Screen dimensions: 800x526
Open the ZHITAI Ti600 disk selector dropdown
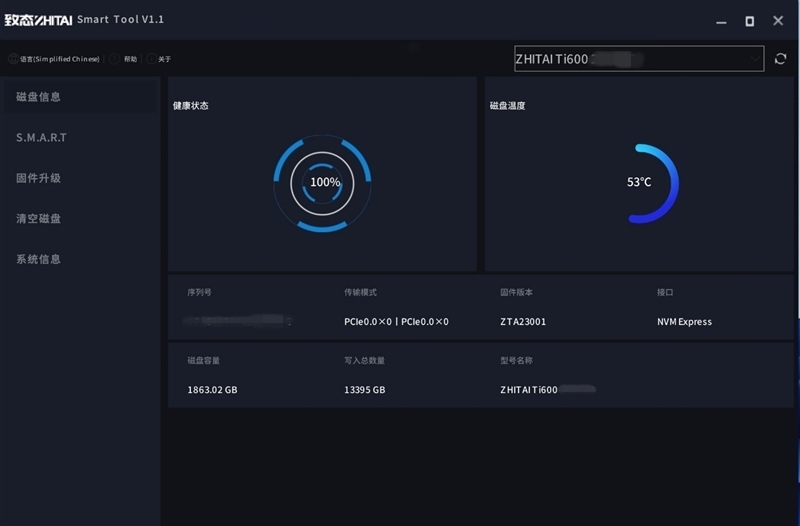[x=639, y=59]
